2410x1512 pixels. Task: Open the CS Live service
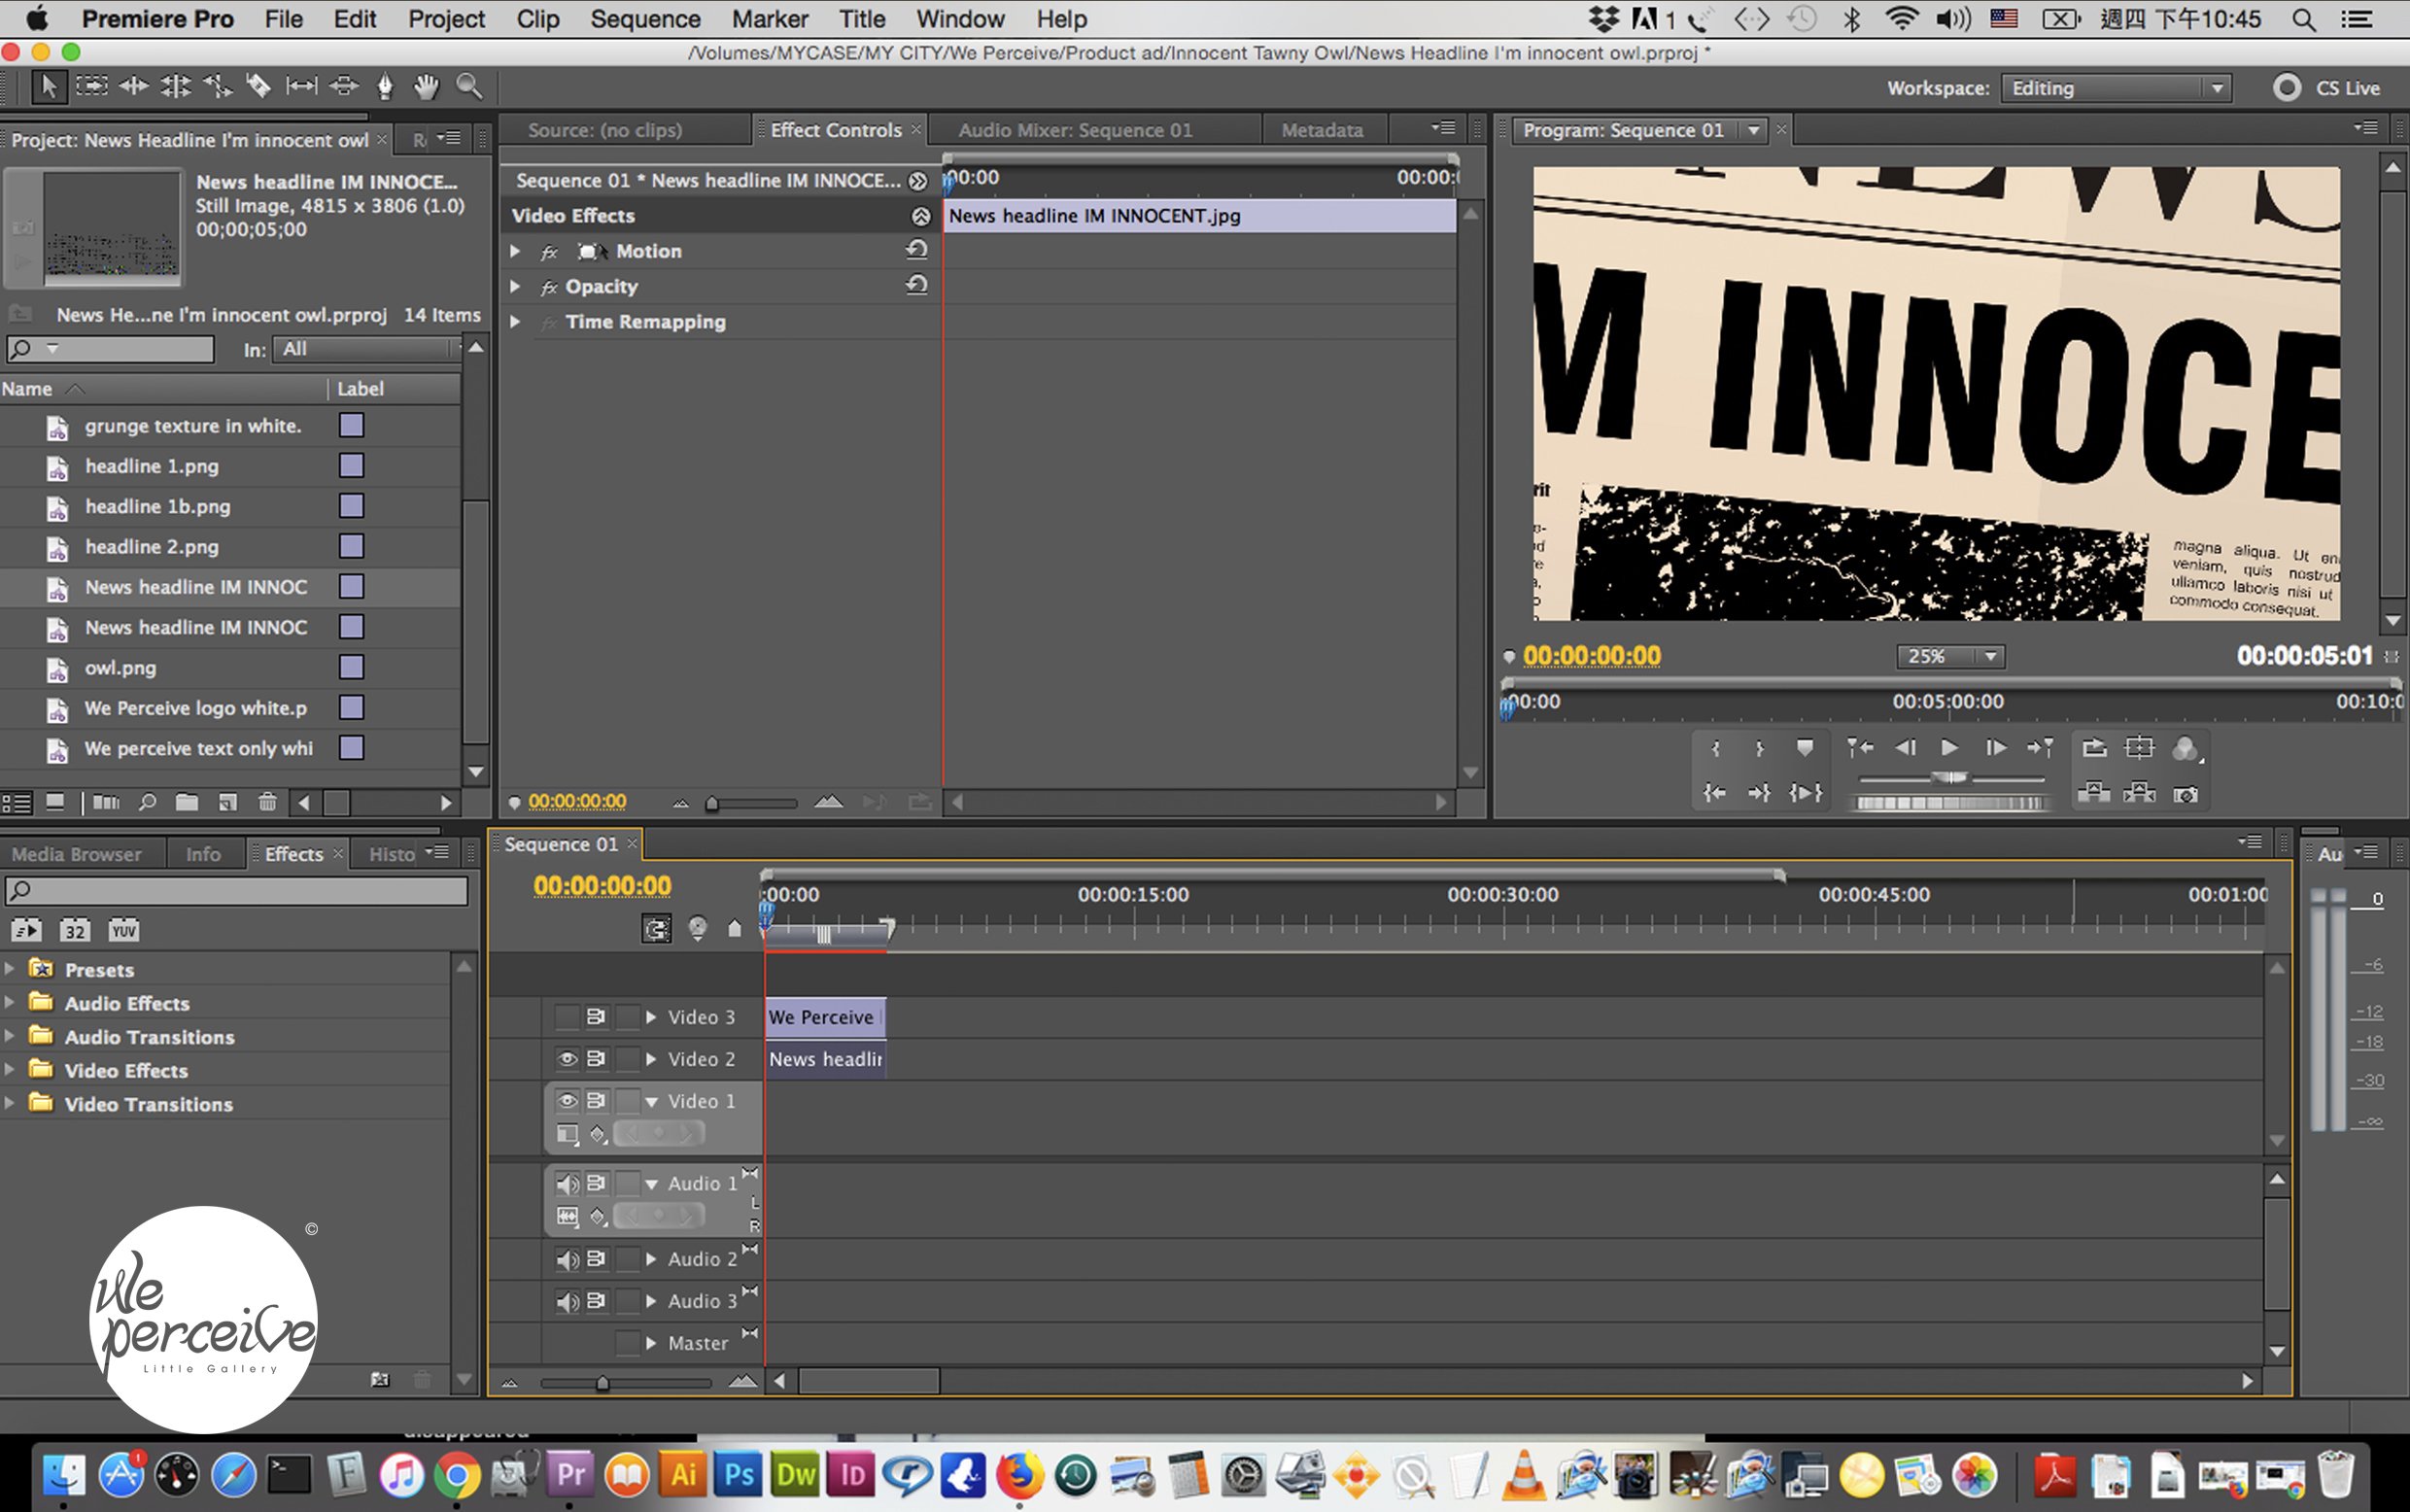point(2327,88)
